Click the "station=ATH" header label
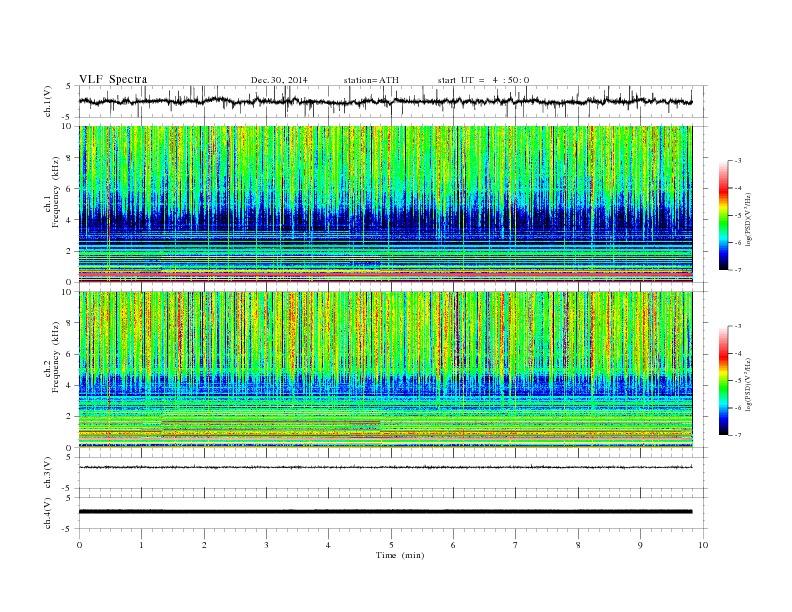This screenshot has height=612, width=792. coord(371,80)
